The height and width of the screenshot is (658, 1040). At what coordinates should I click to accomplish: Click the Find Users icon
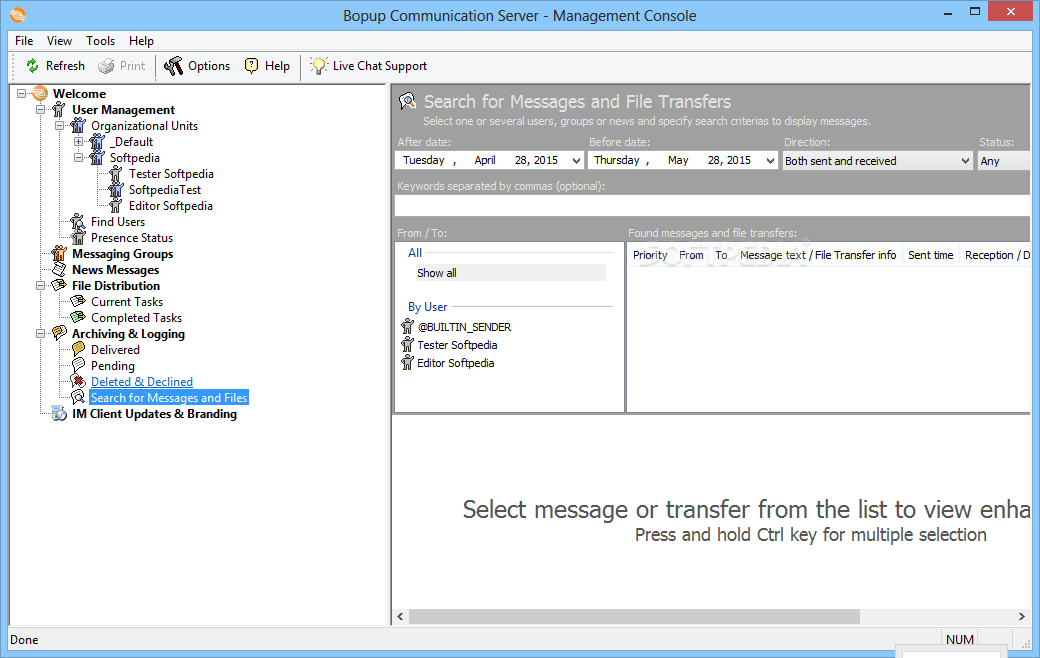[78, 222]
